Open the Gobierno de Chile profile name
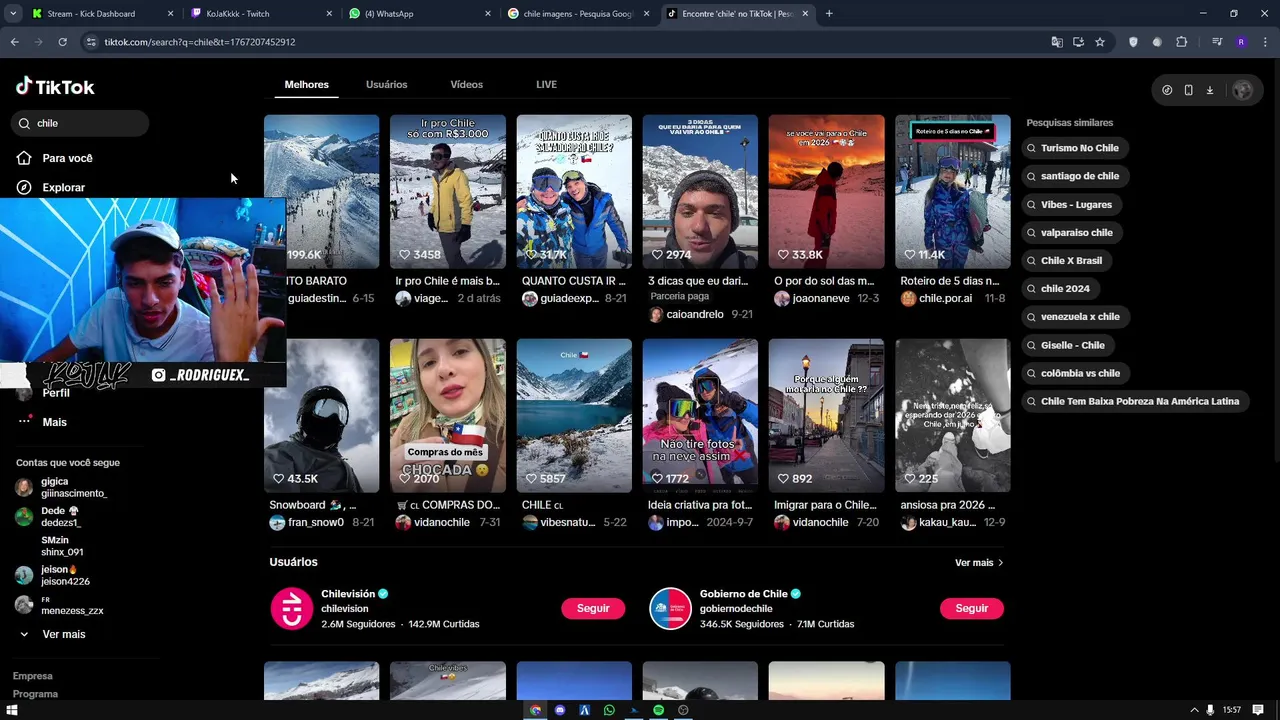 pos(743,594)
